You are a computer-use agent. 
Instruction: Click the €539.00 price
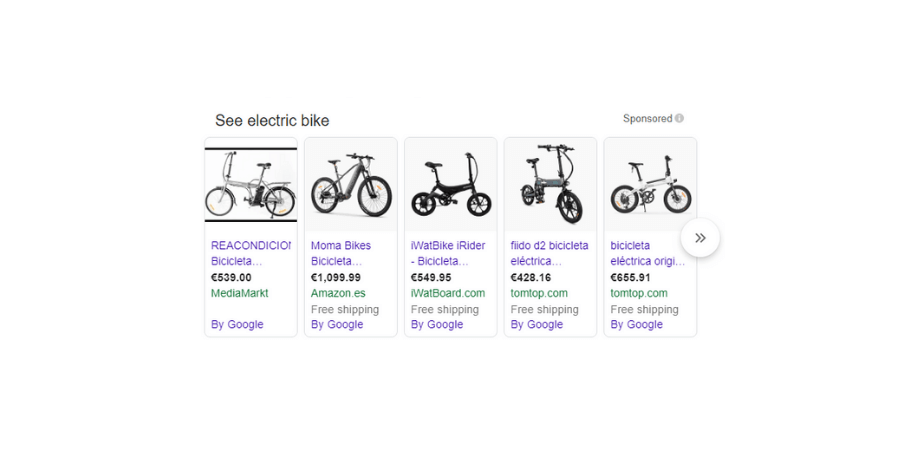[x=231, y=278]
